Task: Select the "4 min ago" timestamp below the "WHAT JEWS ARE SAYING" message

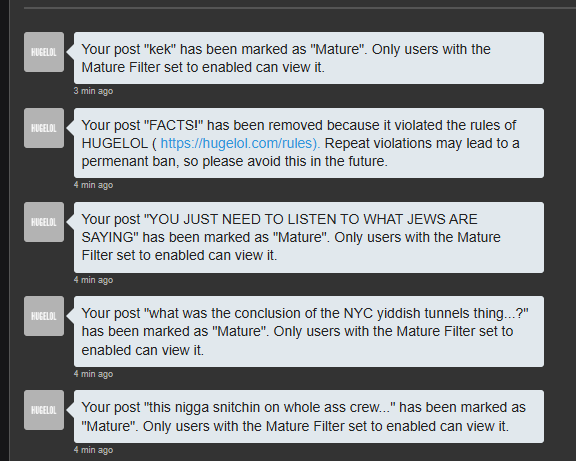Action: coord(93,280)
